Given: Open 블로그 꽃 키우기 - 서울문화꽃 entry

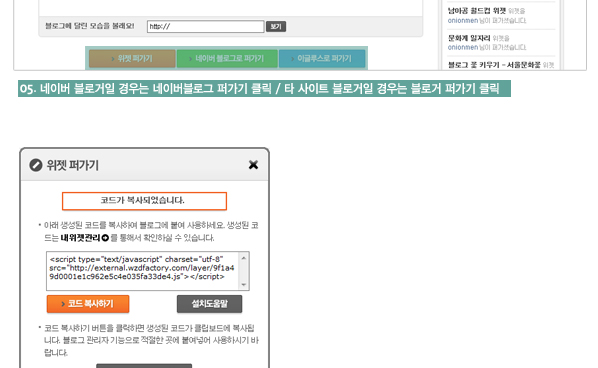Looking at the screenshot, I should (494, 65).
